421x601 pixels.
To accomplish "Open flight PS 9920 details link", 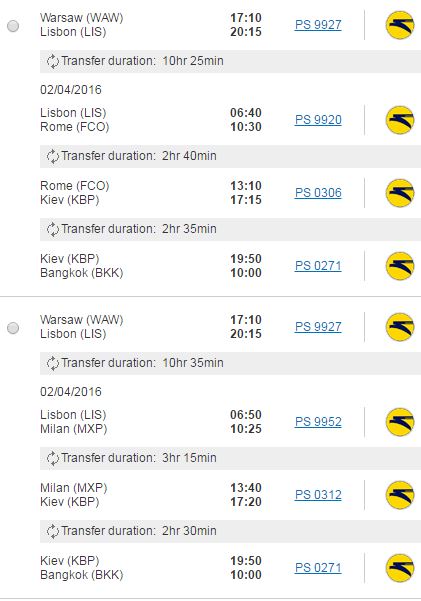I will coord(318,120).
